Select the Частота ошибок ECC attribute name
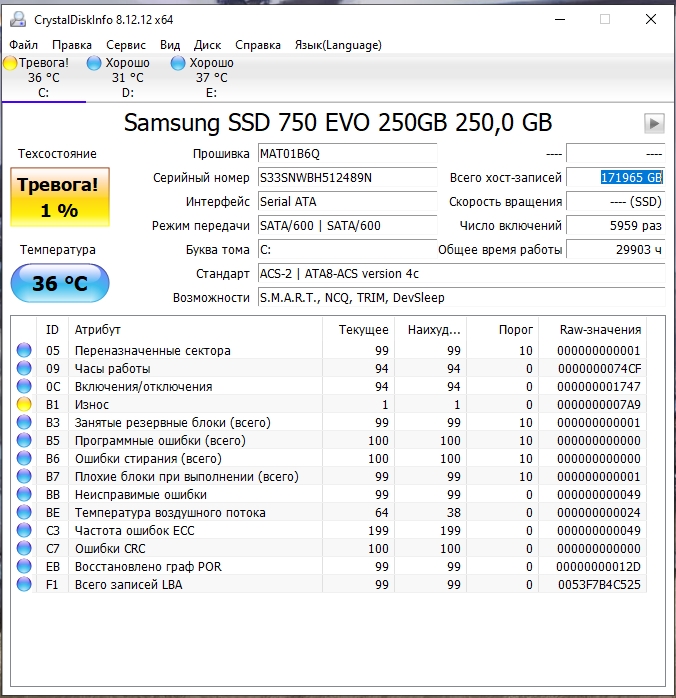The width and height of the screenshot is (676, 698). (134, 531)
